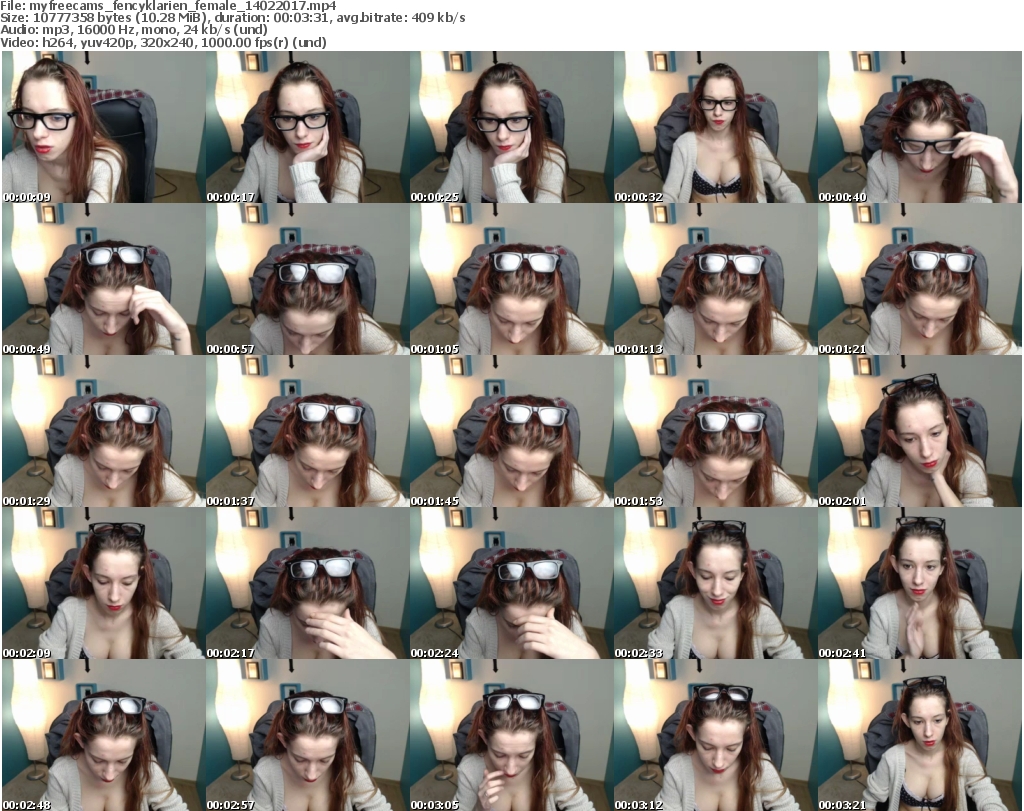Image resolution: width=1024 pixels, height=811 pixels.
Task: Click the Audio mp3 info line
Action: point(134,30)
